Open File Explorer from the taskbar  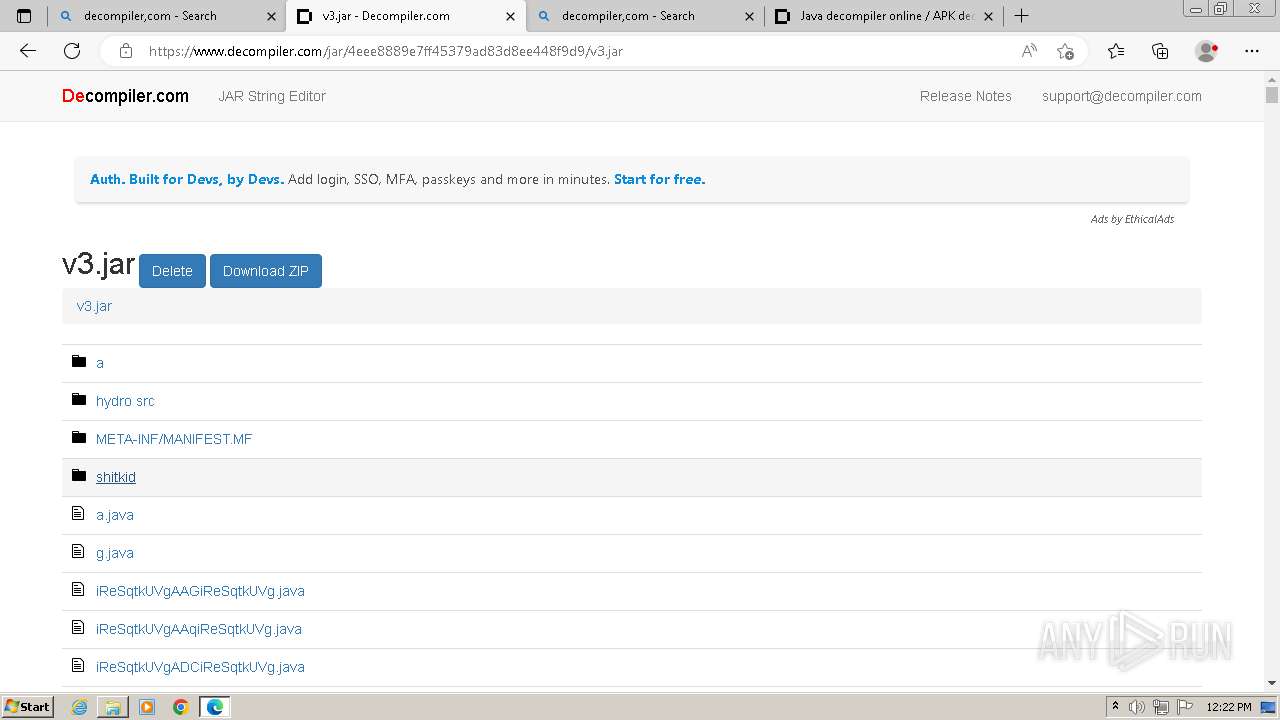(113, 707)
